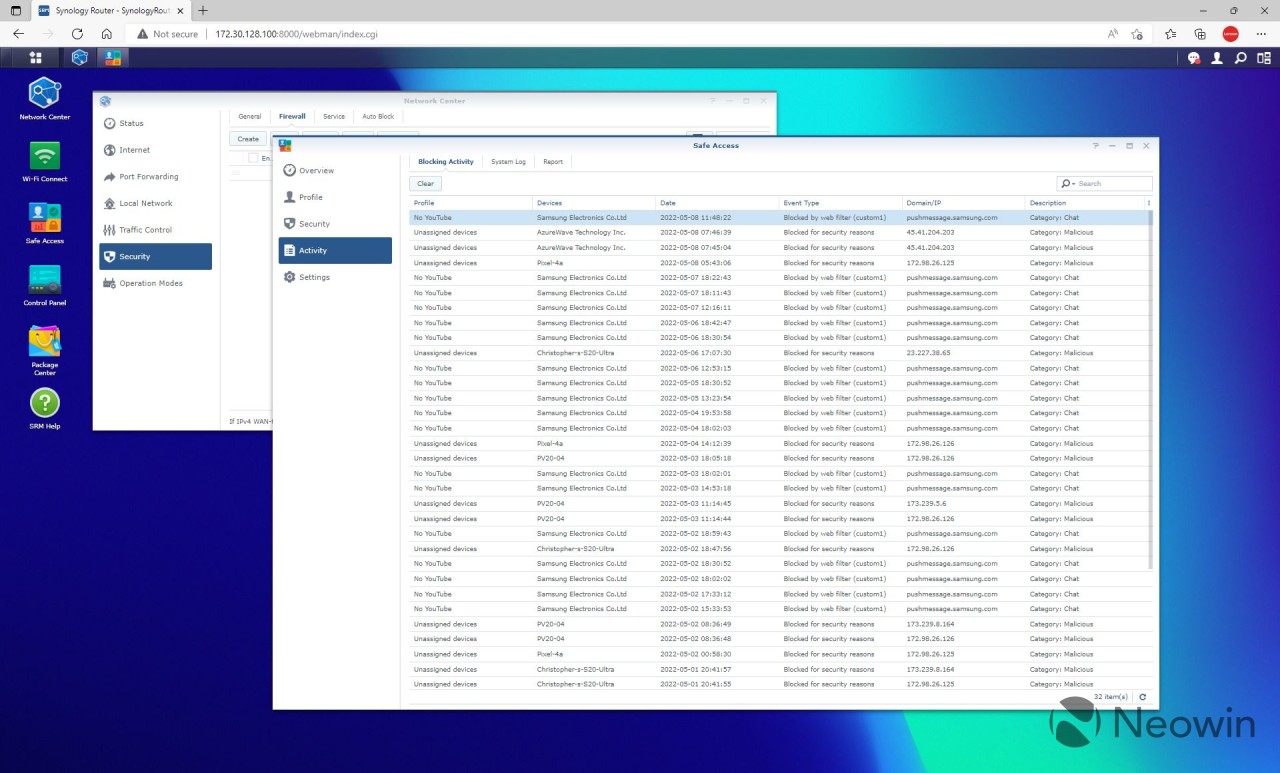The width and height of the screenshot is (1280, 773).
Task: Open SRM Help desktop shortcut
Action: (x=45, y=409)
